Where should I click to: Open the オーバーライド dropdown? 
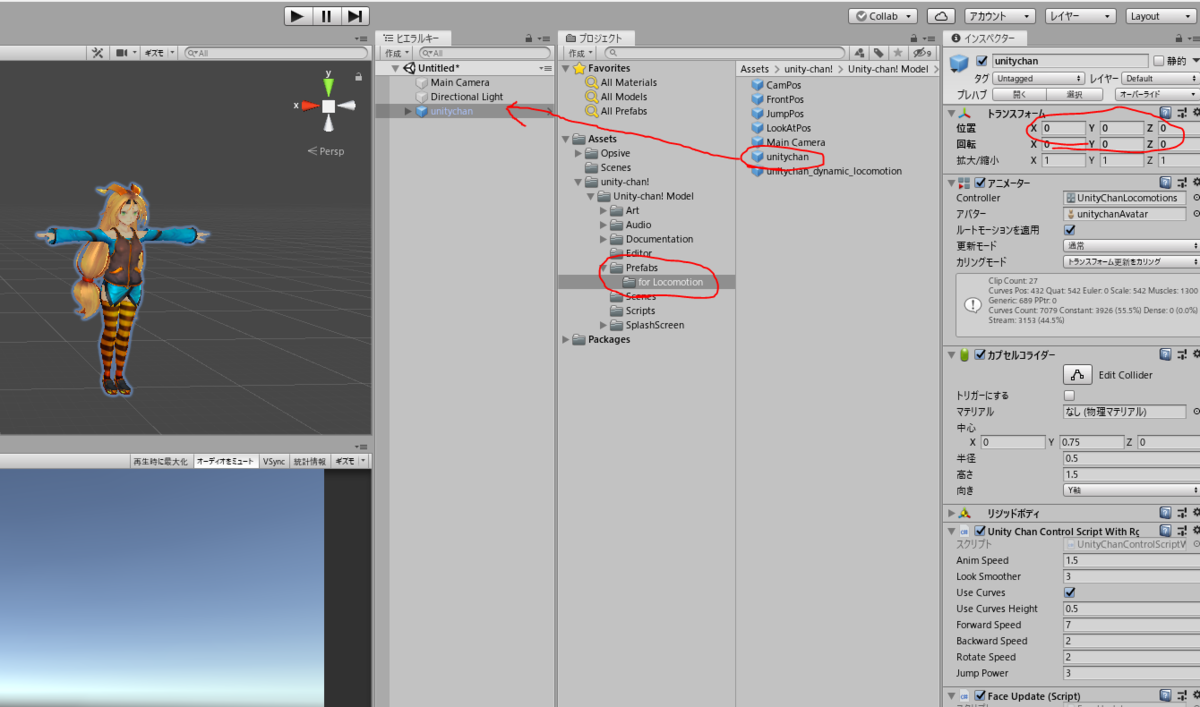(1156, 94)
